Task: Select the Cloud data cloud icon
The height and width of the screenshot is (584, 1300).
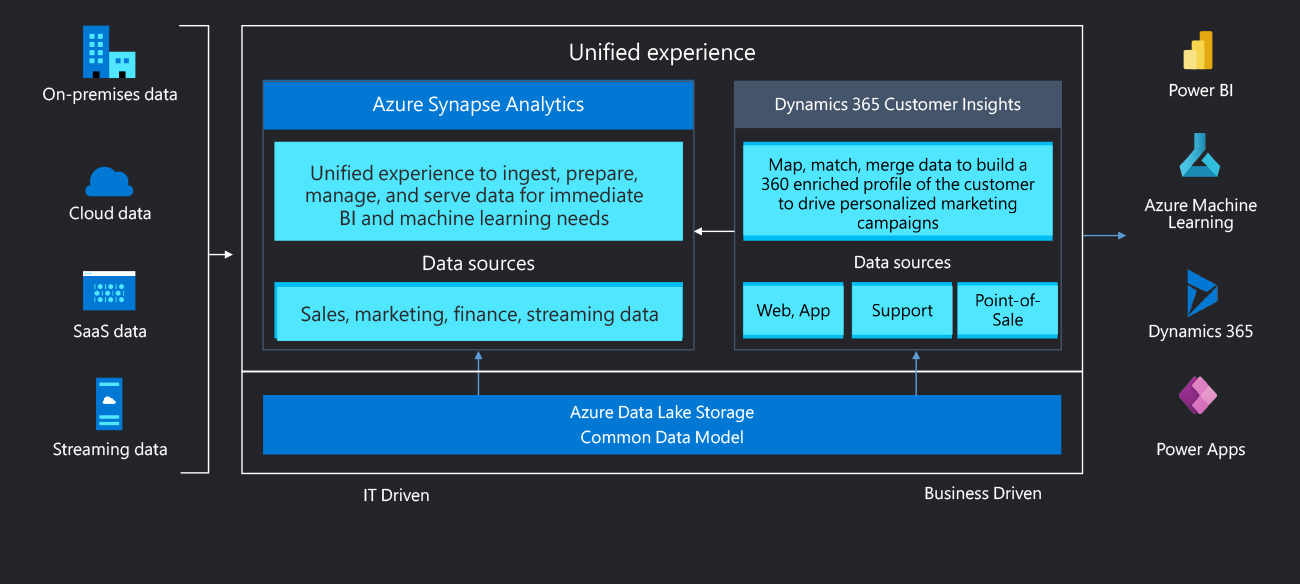Action: pos(109,181)
